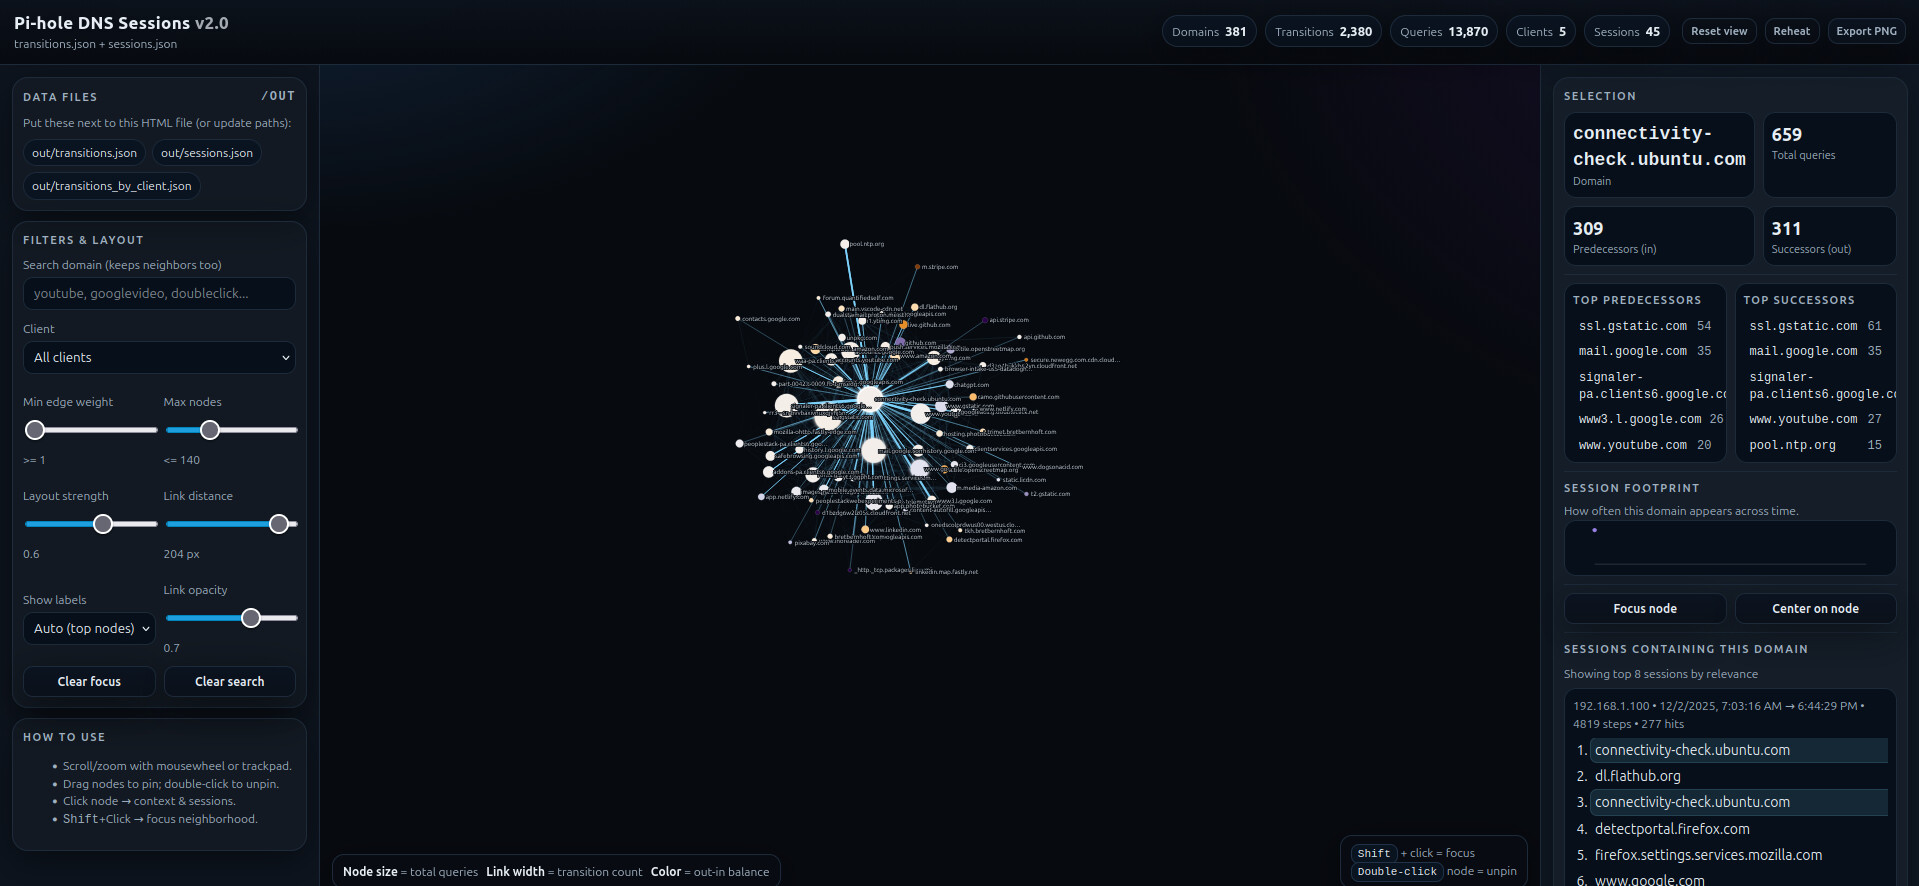The image size is (1919, 886).
Task: Click the Link distance slider handle
Action: coord(279,524)
